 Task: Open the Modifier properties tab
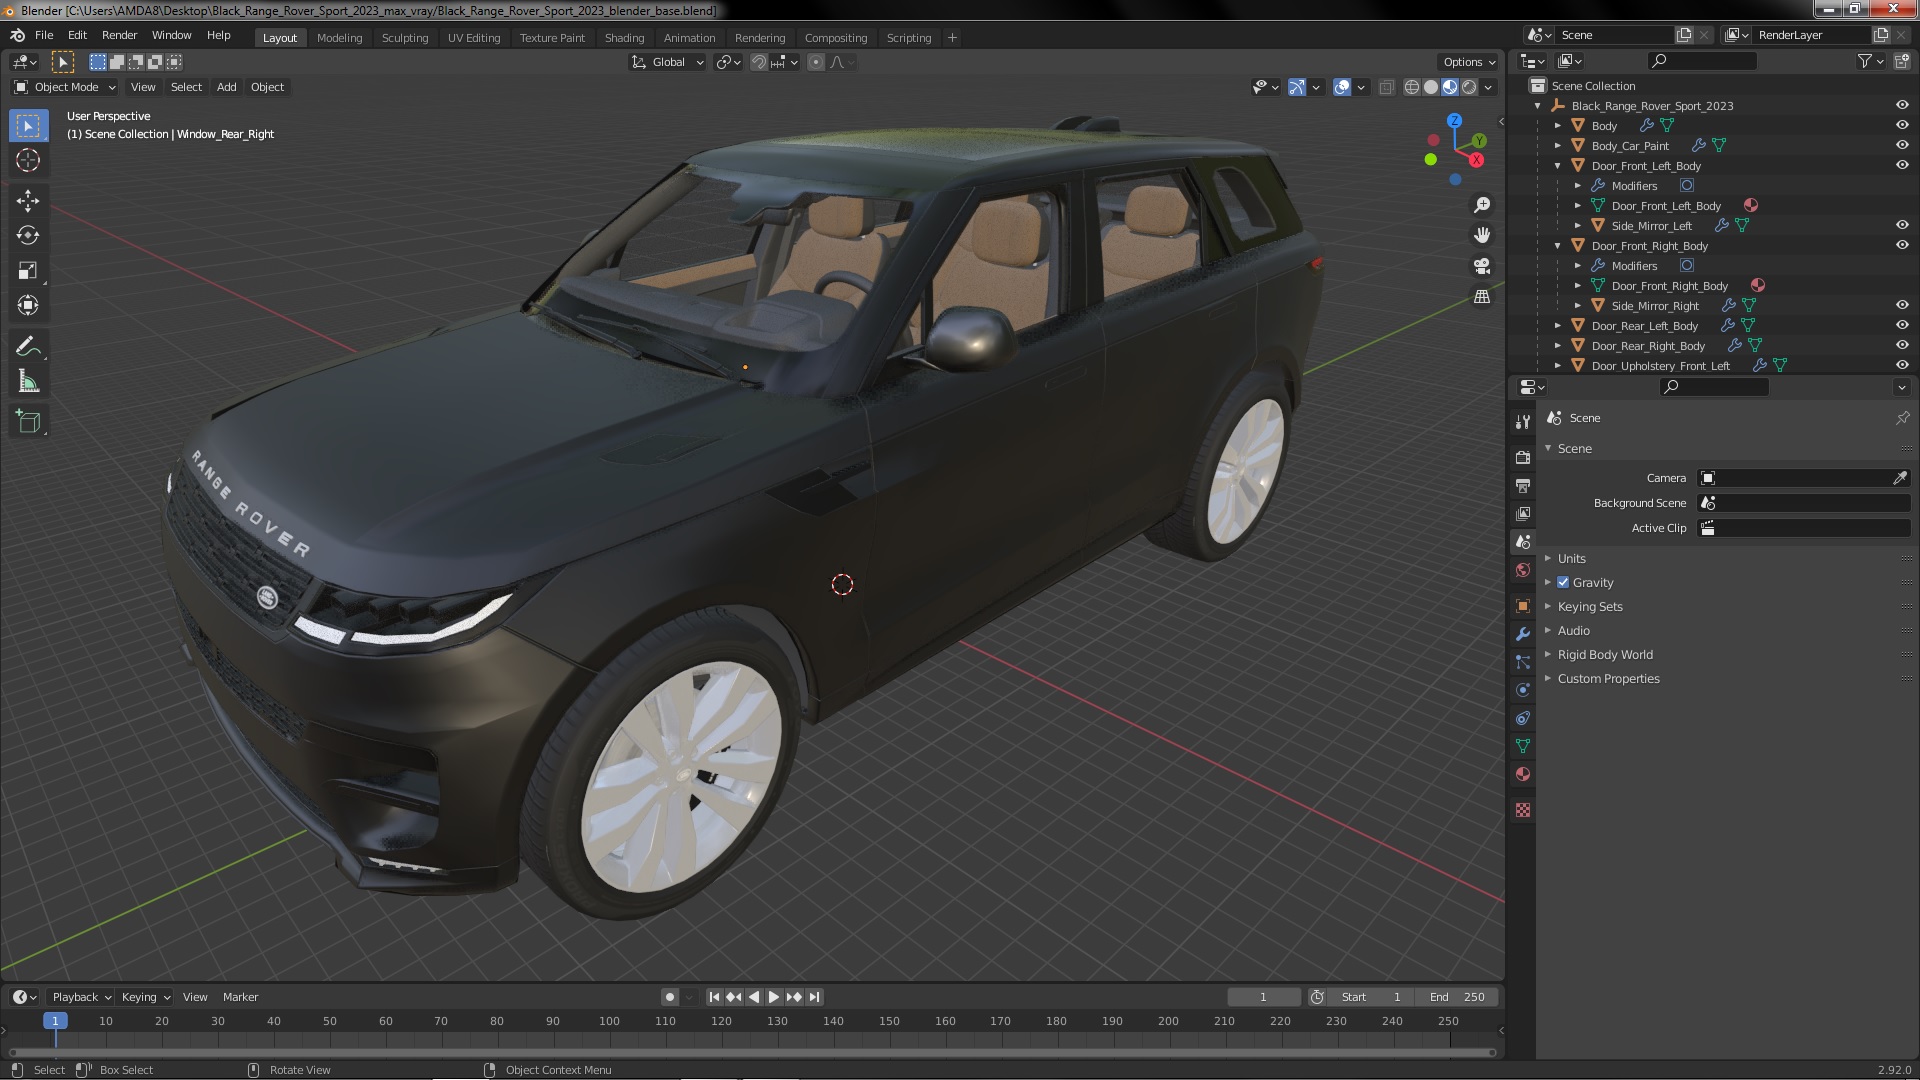tap(1522, 634)
